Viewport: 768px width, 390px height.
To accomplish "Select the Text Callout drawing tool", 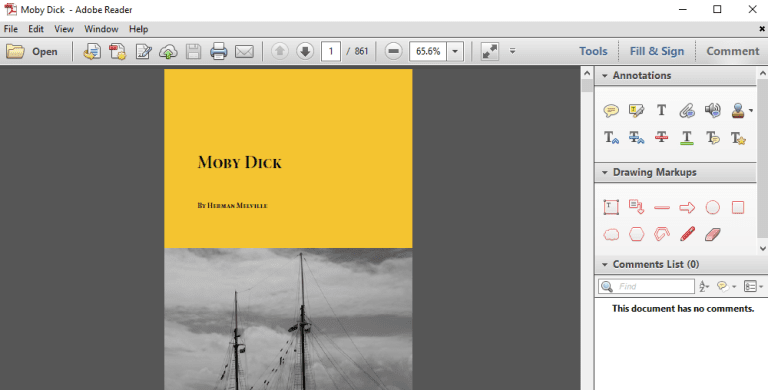I will point(636,207).
